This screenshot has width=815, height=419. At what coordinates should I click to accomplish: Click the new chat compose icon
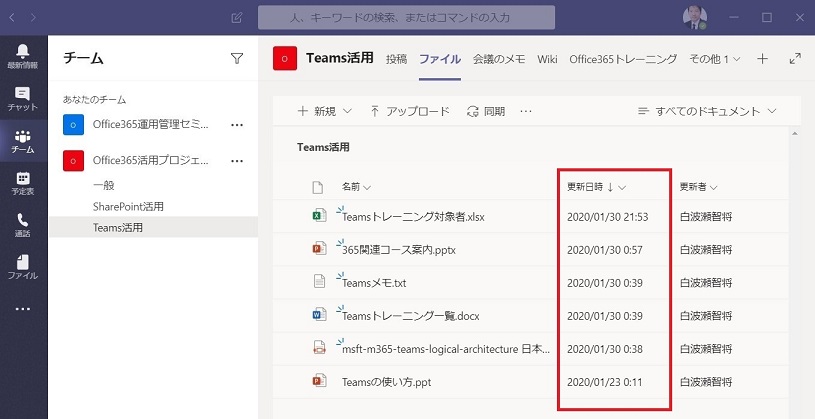(x=236, y=18)
